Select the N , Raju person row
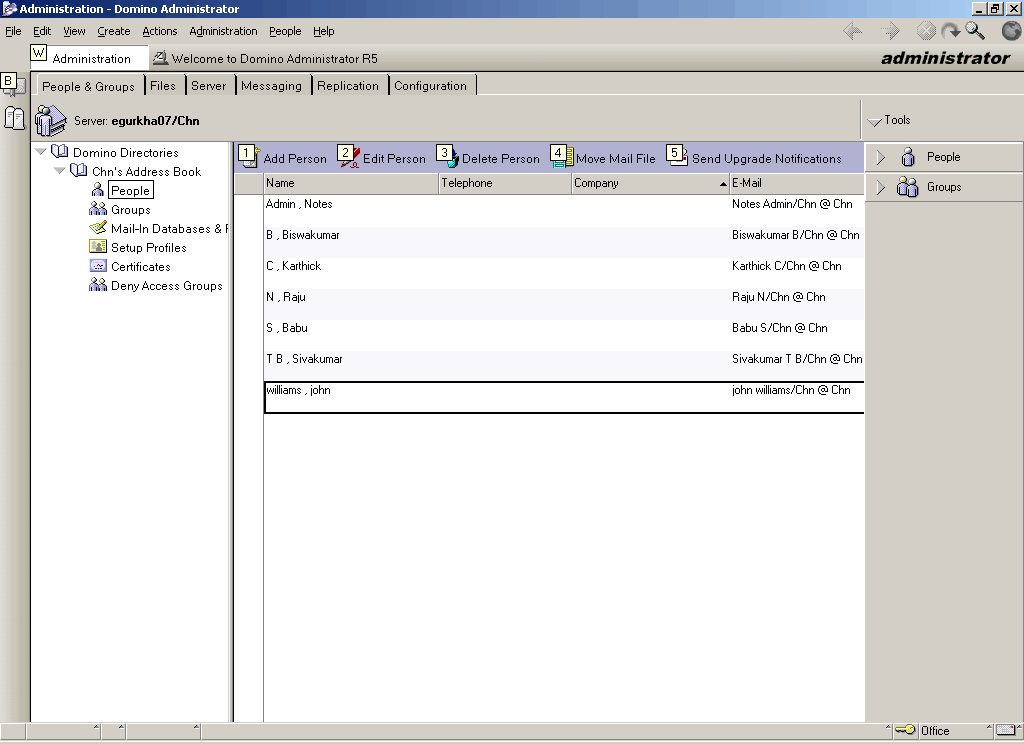The height and width of the screenshot is (744, 1024). [564, 304]
